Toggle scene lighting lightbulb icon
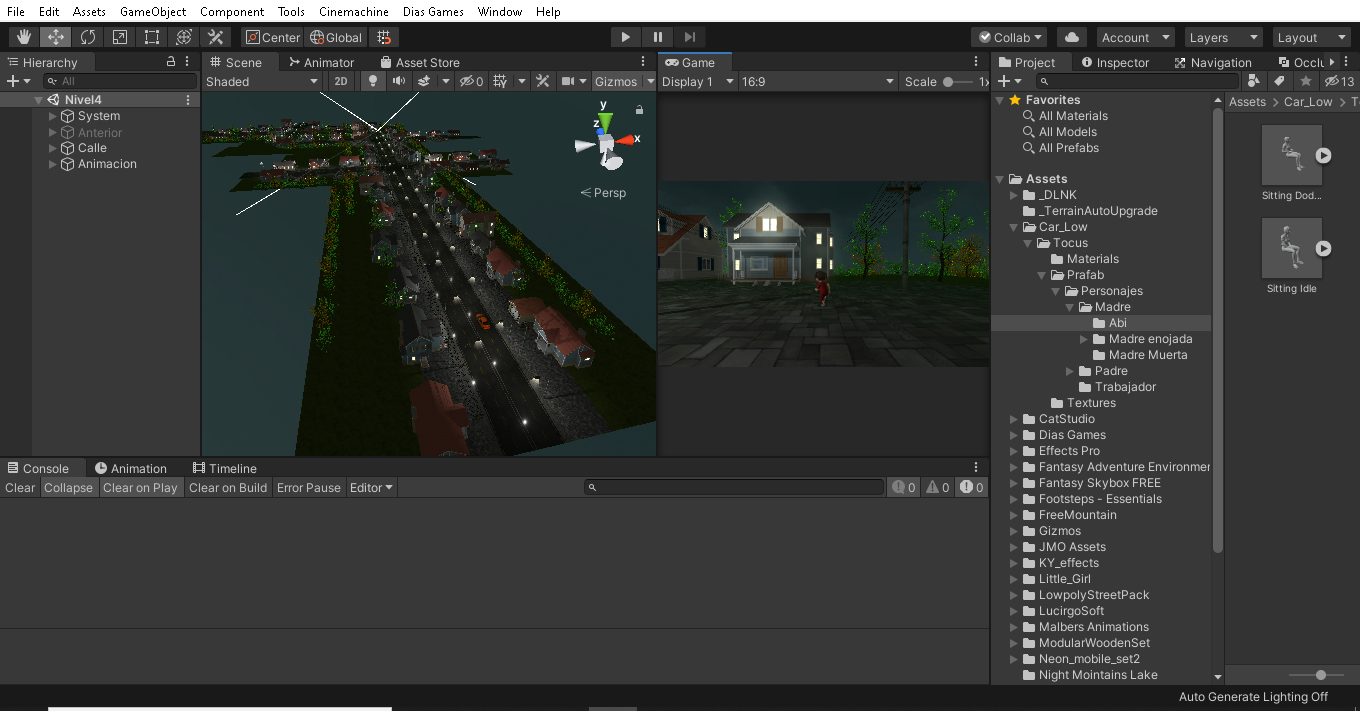The width and height of the screenshot is (1360, 711). point(373,81)
